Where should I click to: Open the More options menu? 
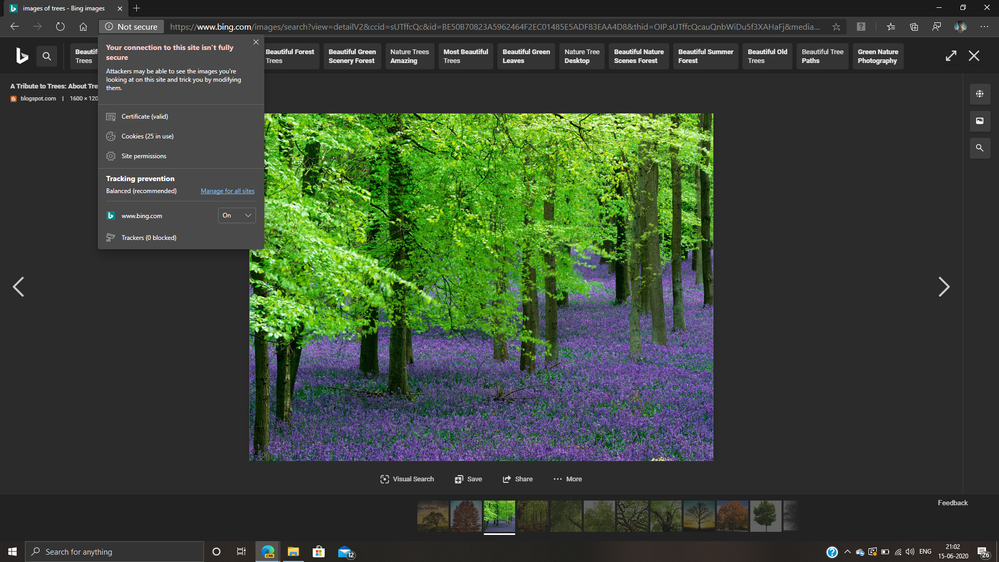[x=567, y=479]
